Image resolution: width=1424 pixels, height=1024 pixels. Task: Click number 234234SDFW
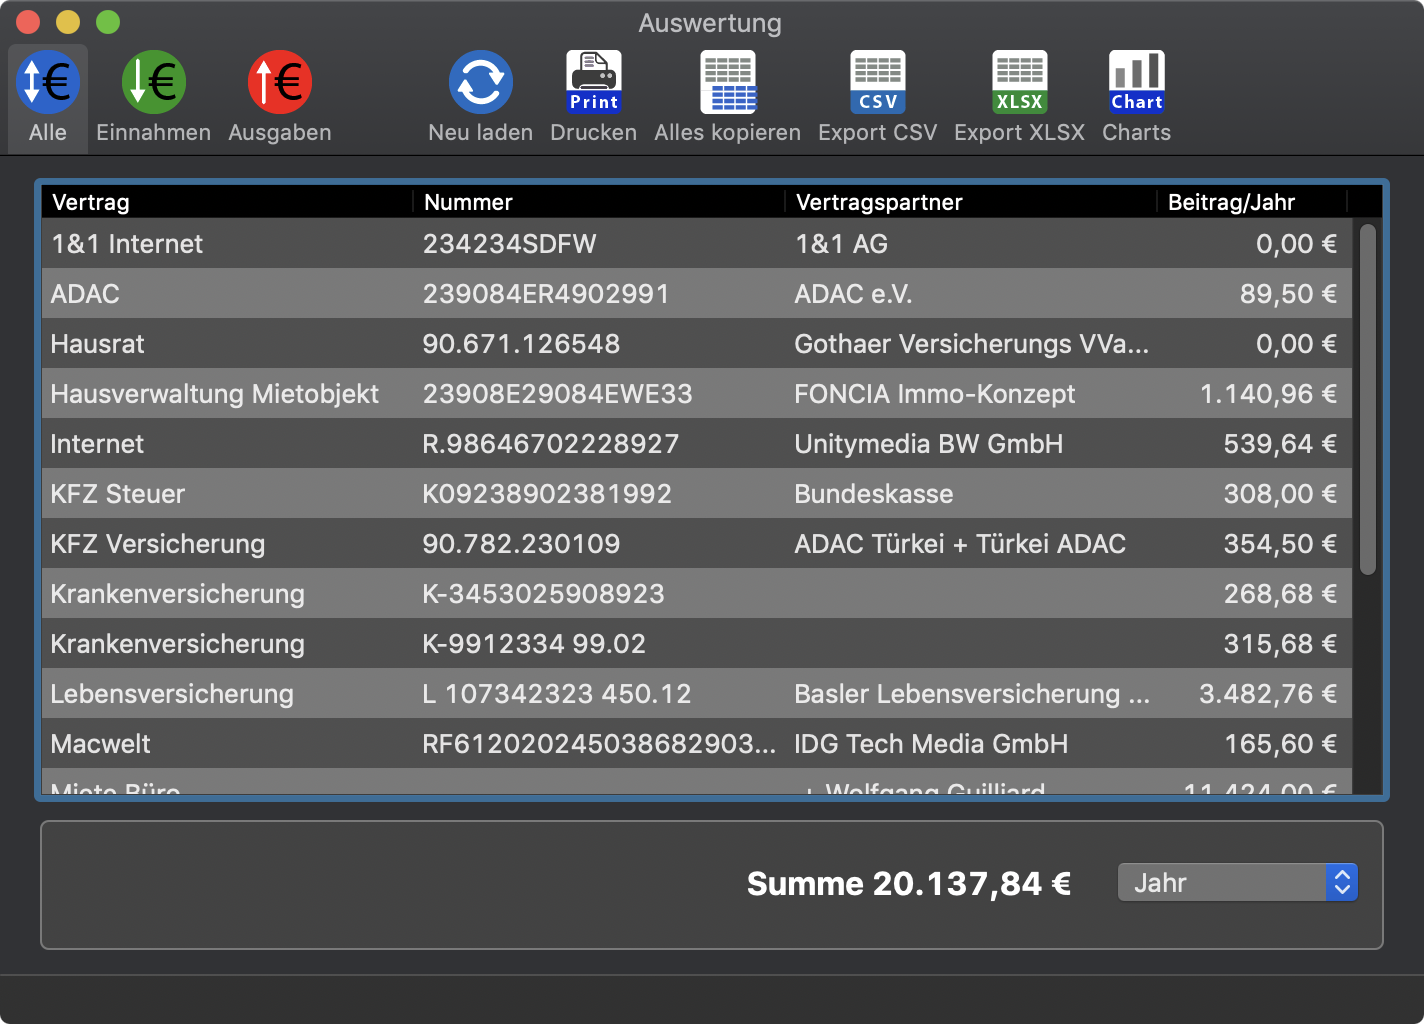pos(509,244)
